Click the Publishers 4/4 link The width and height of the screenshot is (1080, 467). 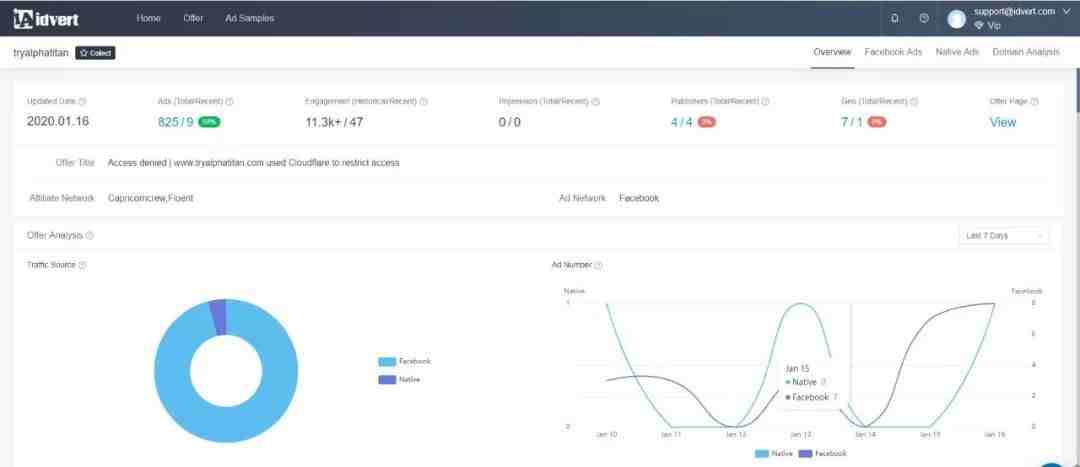pos(682,122)
